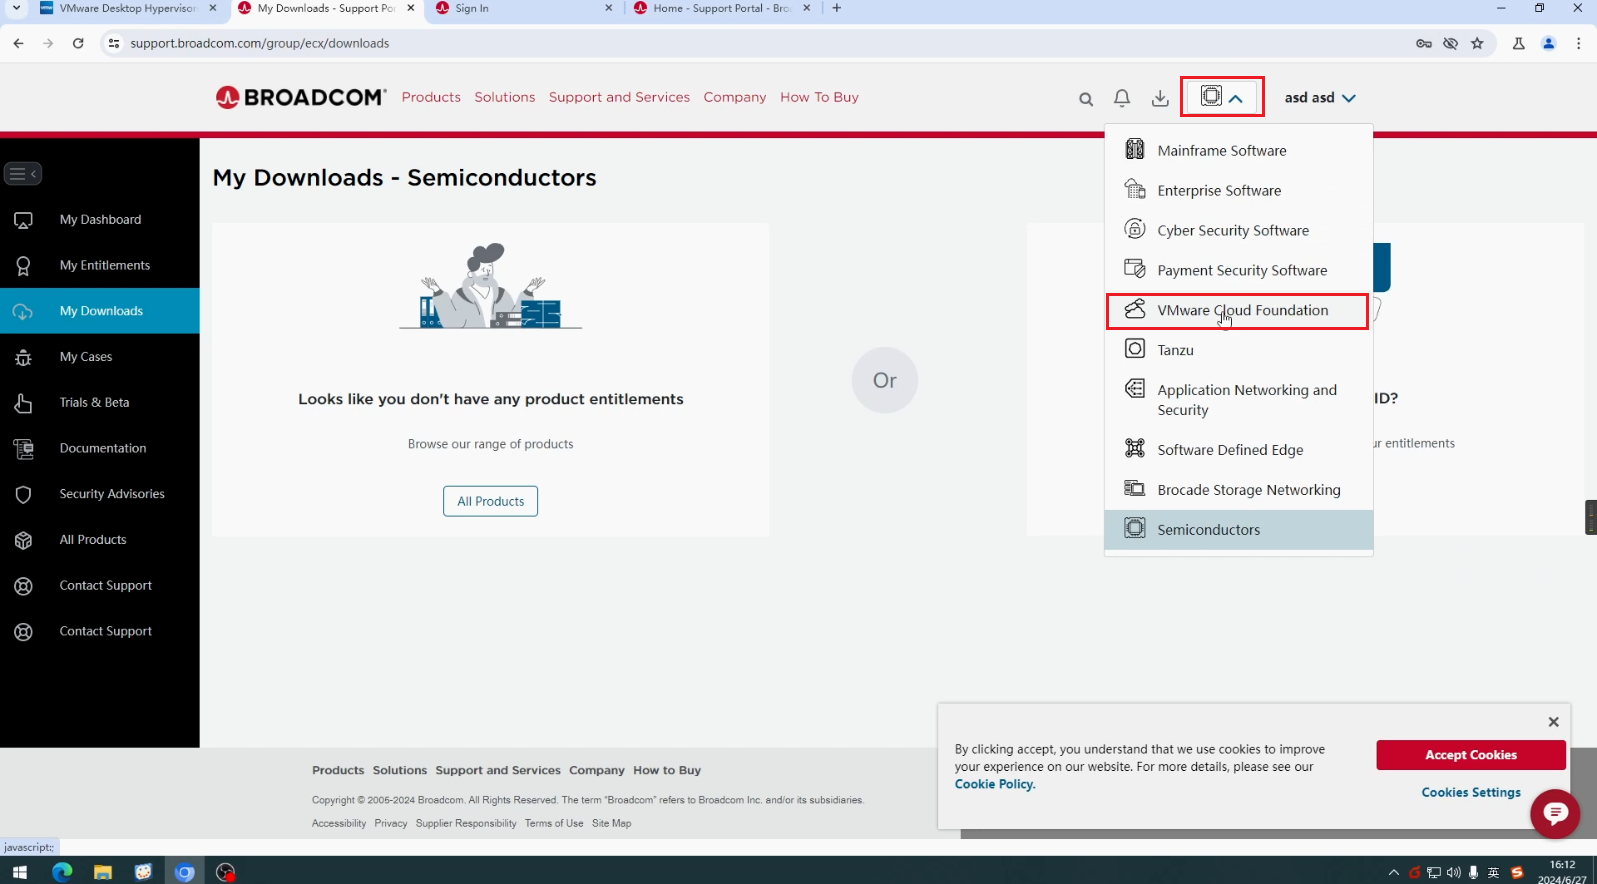1597x884 pixels.
Task: Open the live chat bubble
Action: pyautogui.click(x=1555, y=814)
